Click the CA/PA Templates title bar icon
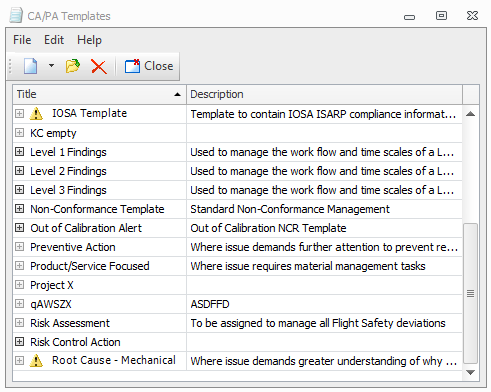 [16, 16]
